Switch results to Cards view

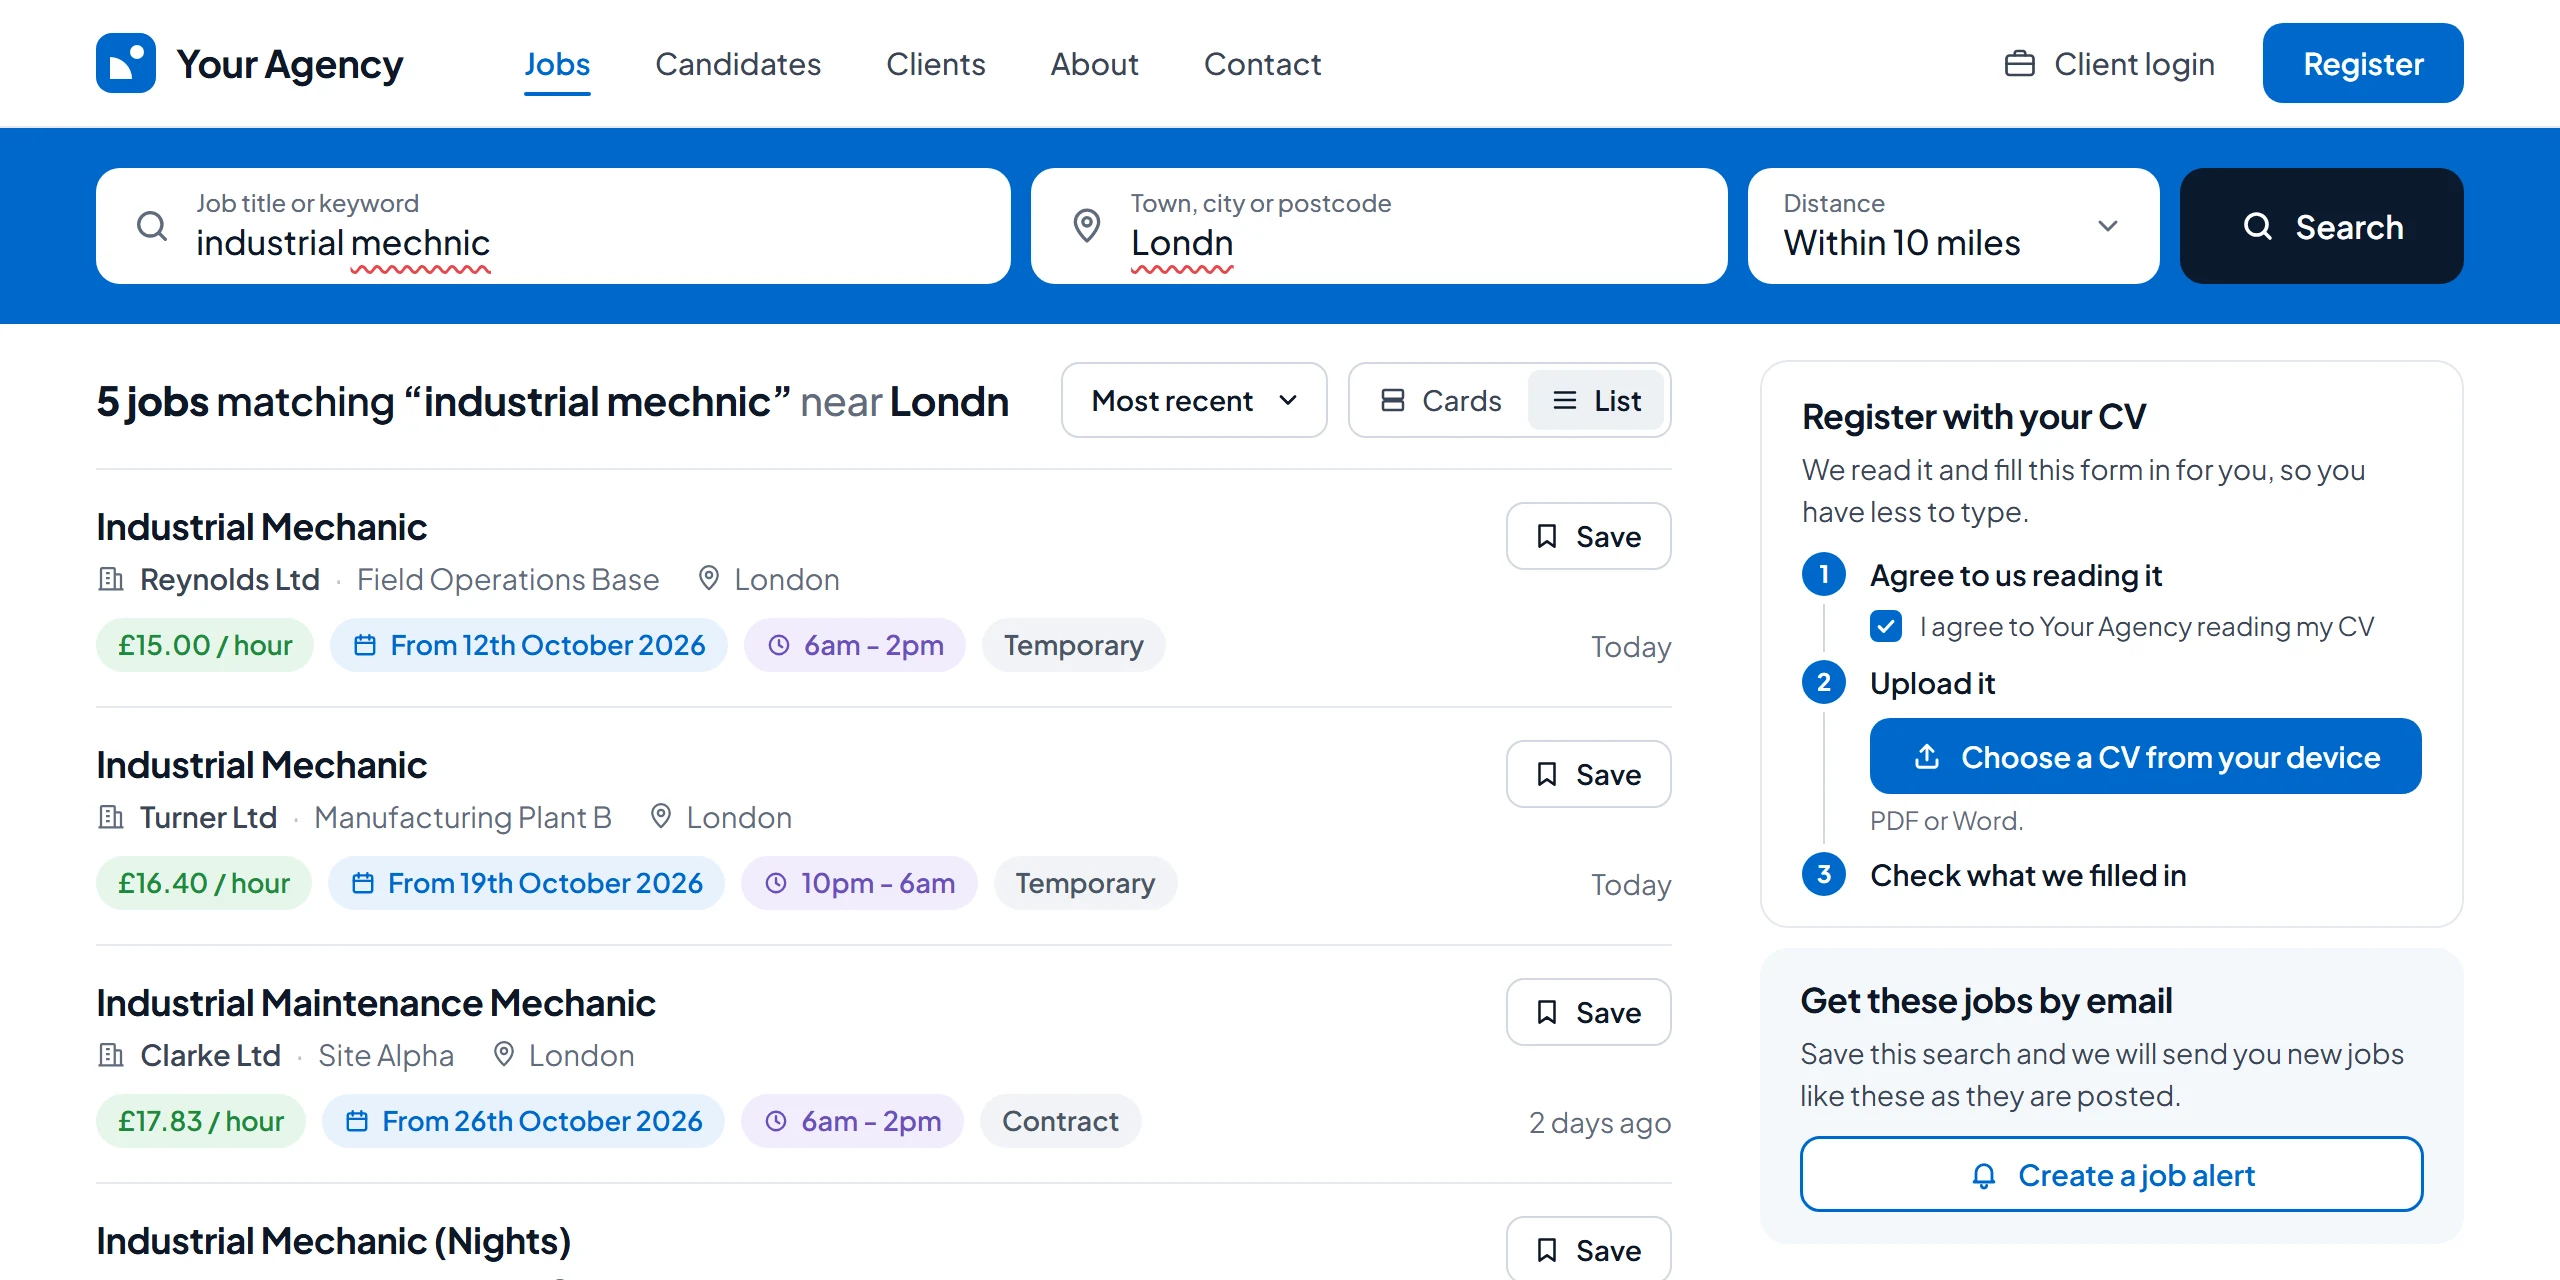point(1440,401)
